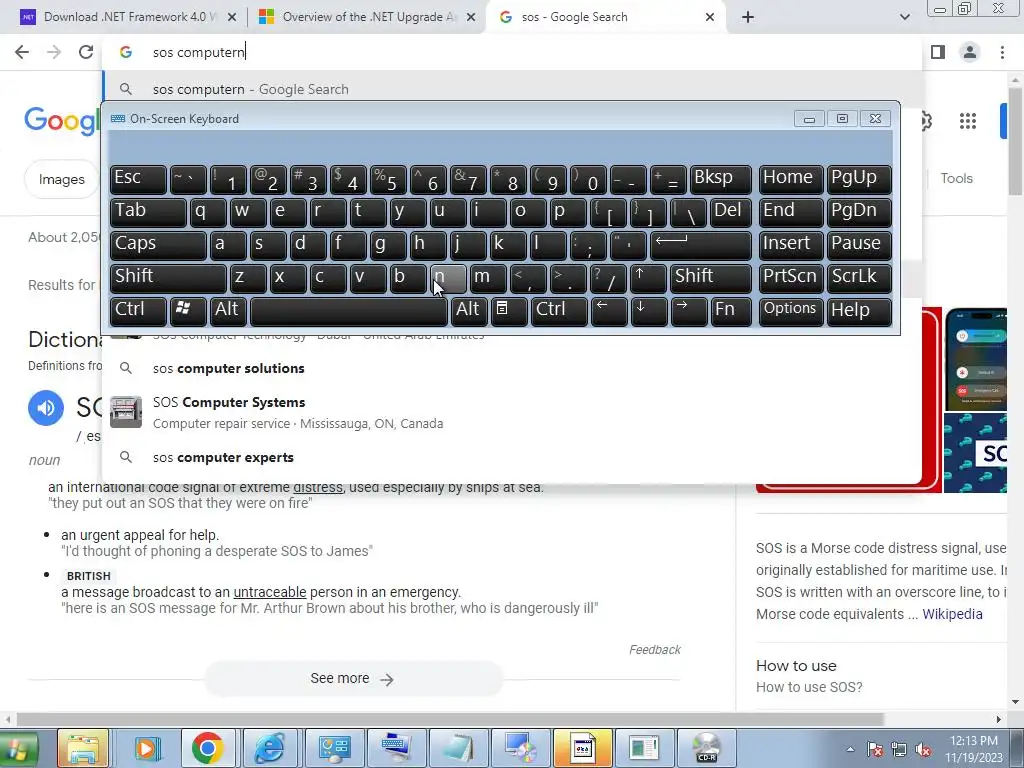The width and height of the screenshot is (1024, 768).
Task: Launch Internet Explorer from taskbar
Action: click(270, 748)
